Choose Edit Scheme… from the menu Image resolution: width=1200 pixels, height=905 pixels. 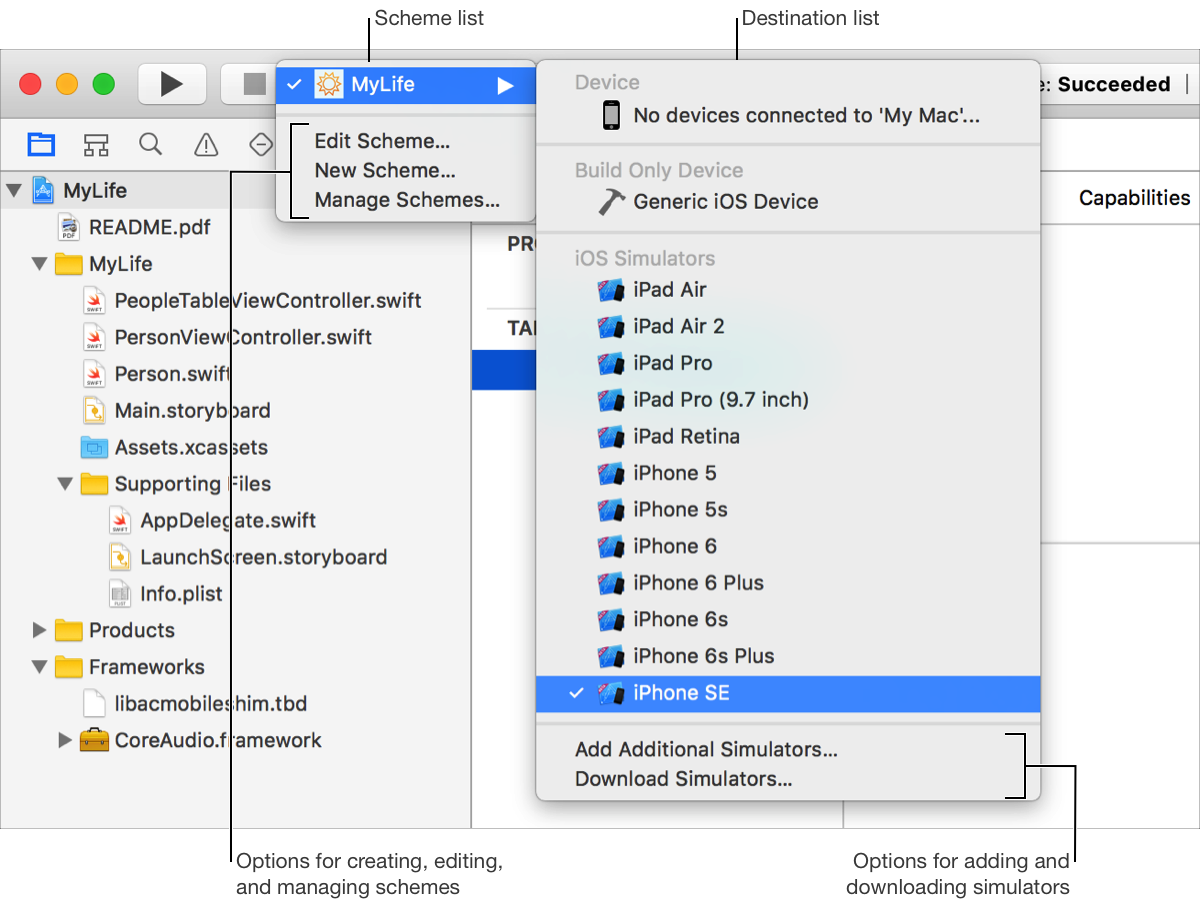(382, 141)
